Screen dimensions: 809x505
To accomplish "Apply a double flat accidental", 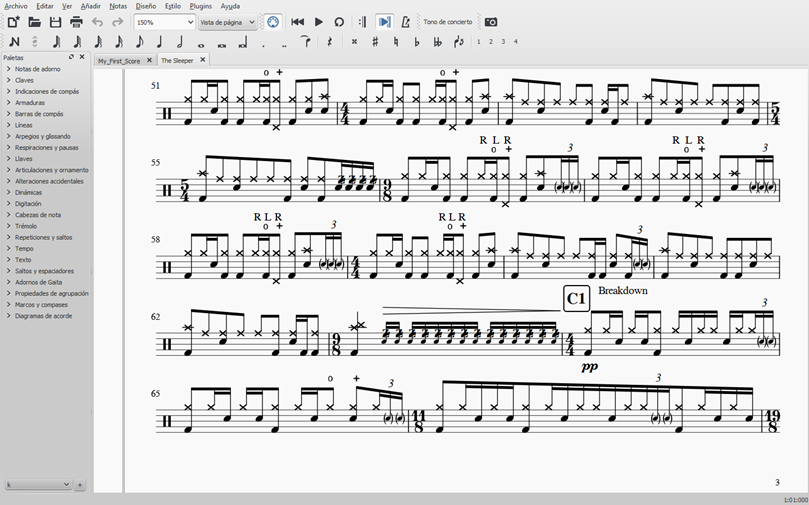I will tap(438, 42).
